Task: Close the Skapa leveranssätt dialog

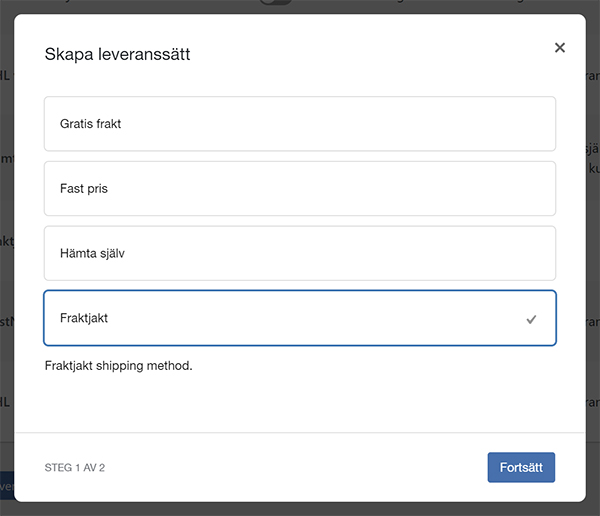Action: (x=560, y=47)
